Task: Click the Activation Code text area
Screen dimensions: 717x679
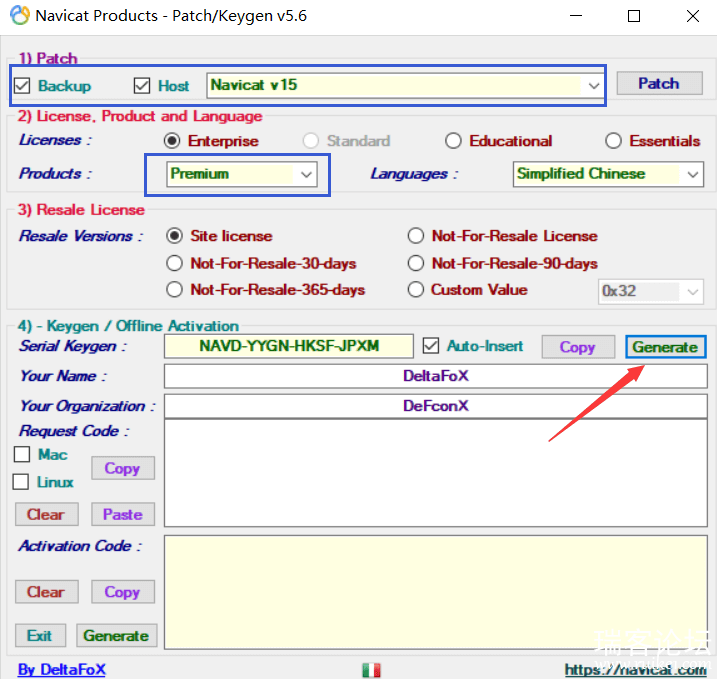Action: click(x=435, y=592)
